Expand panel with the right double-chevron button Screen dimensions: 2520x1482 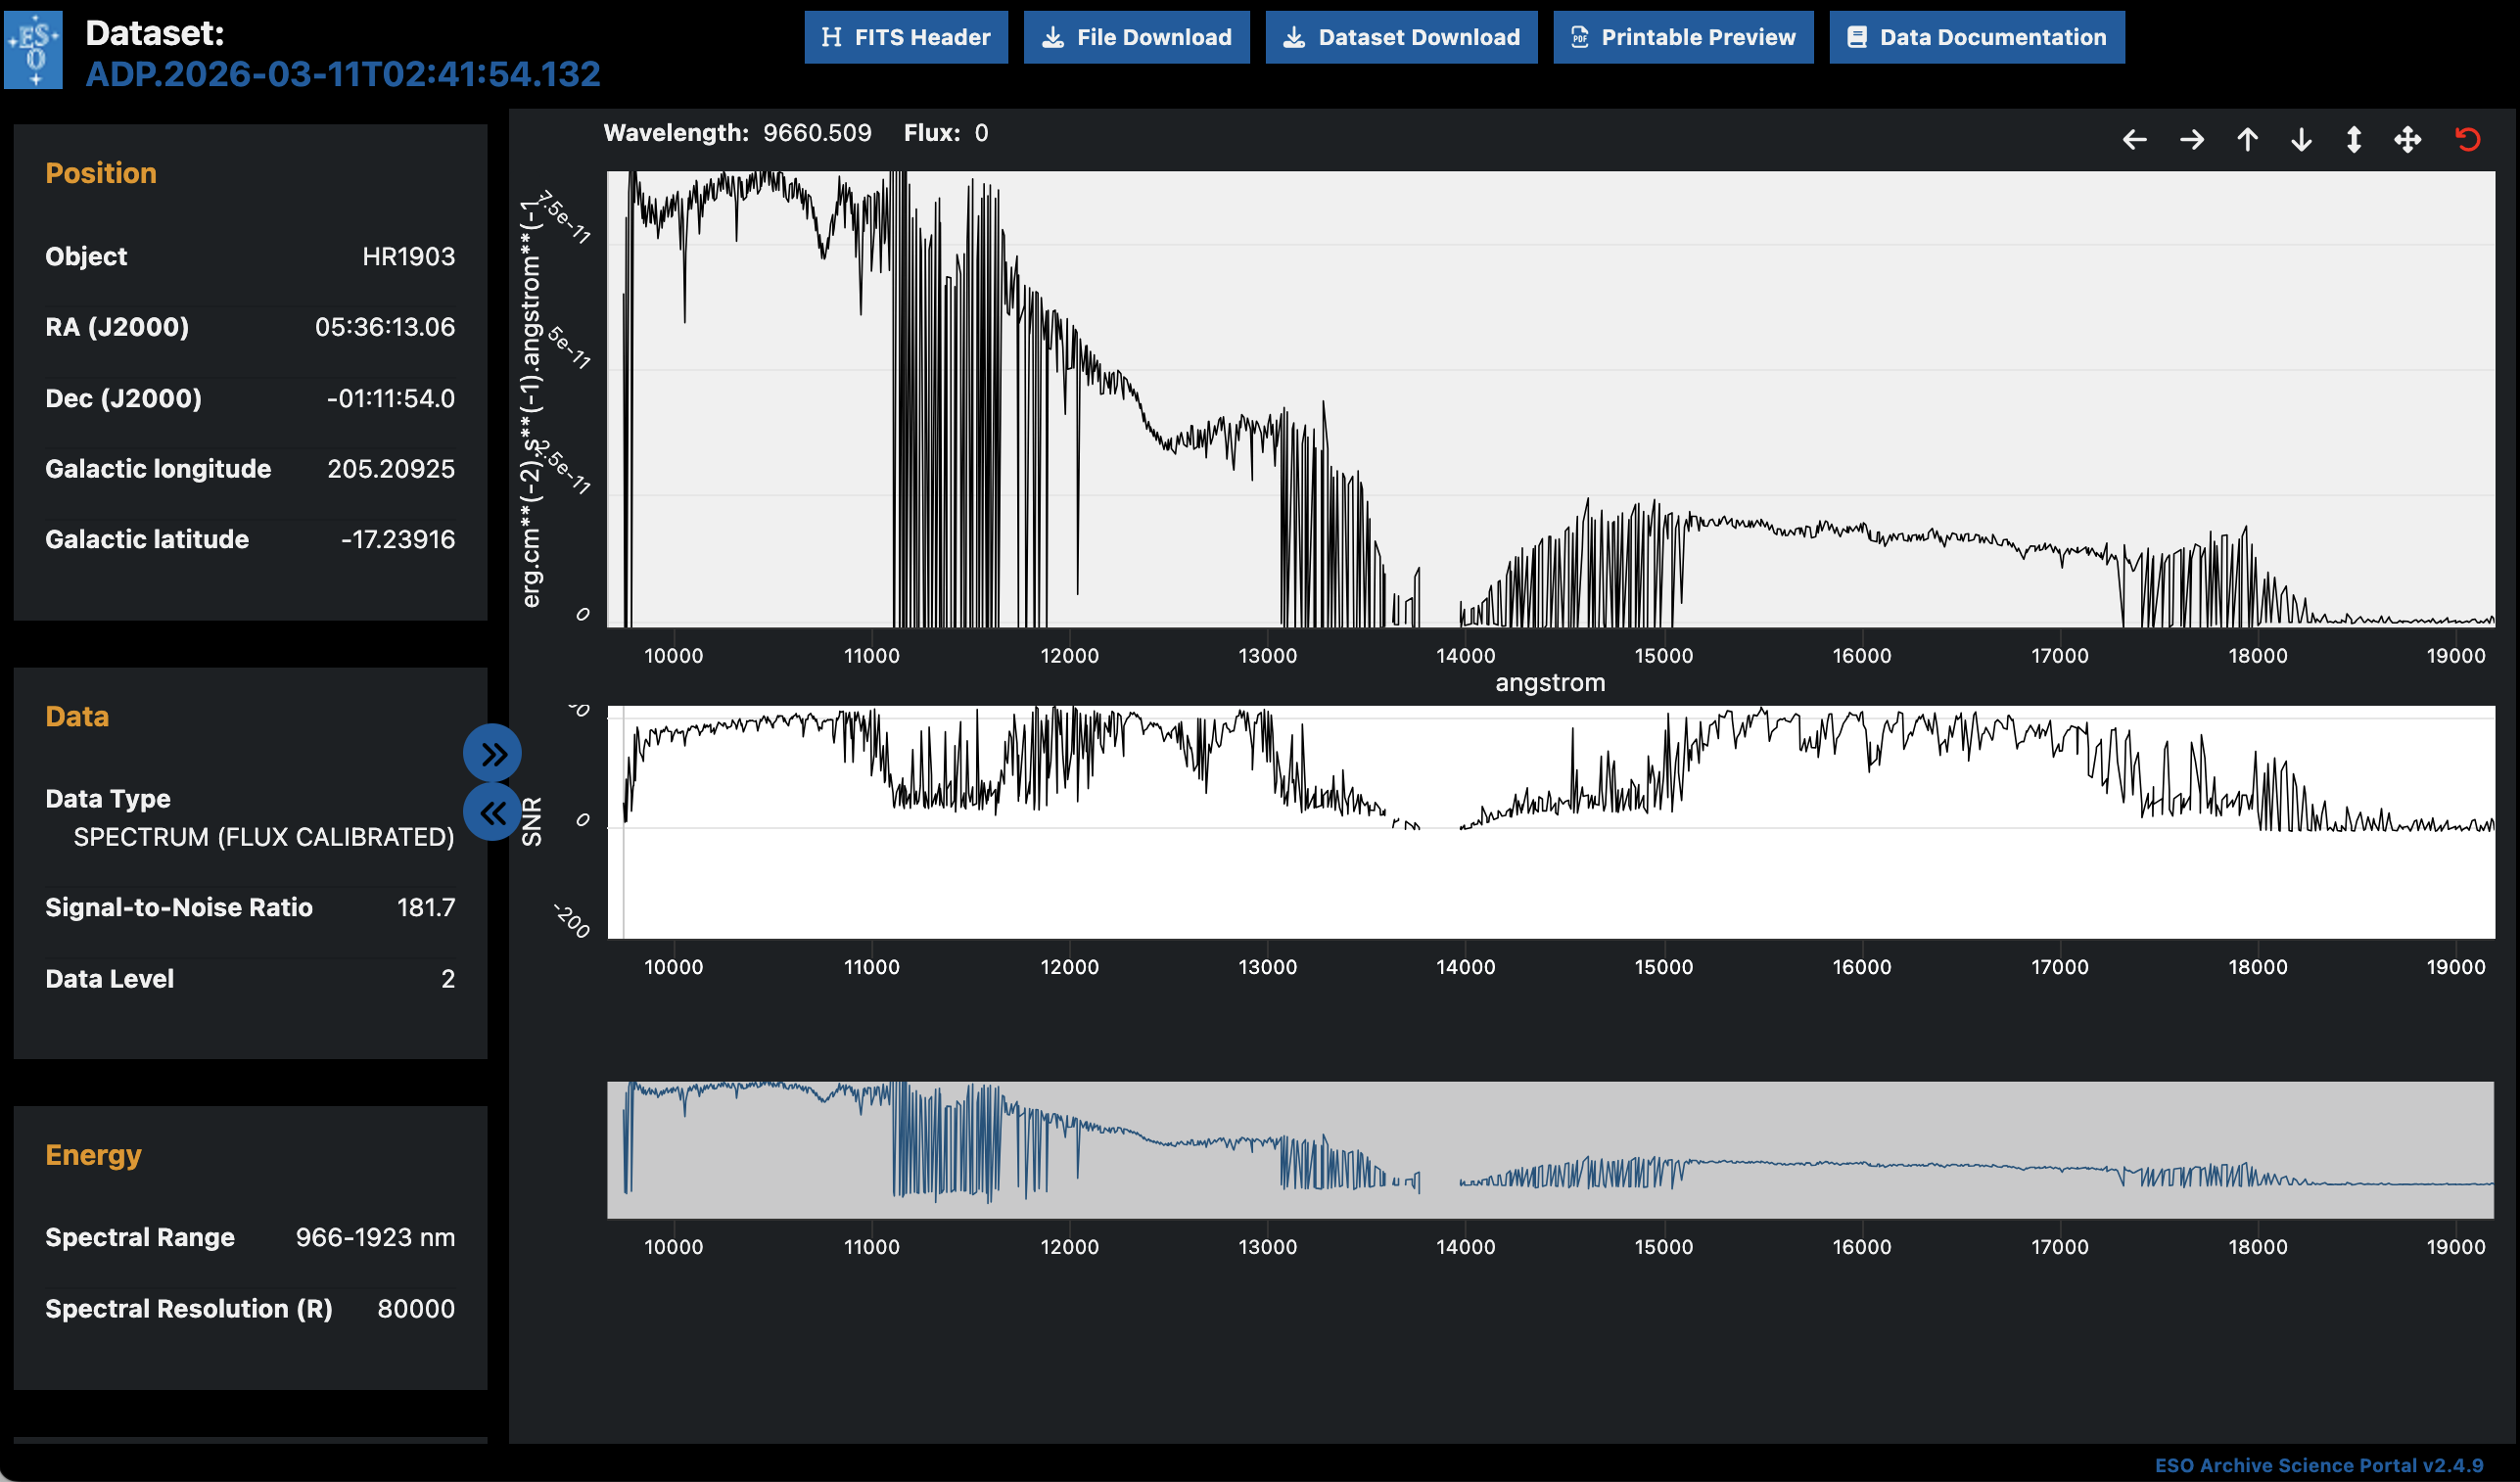tap(492, 754)
